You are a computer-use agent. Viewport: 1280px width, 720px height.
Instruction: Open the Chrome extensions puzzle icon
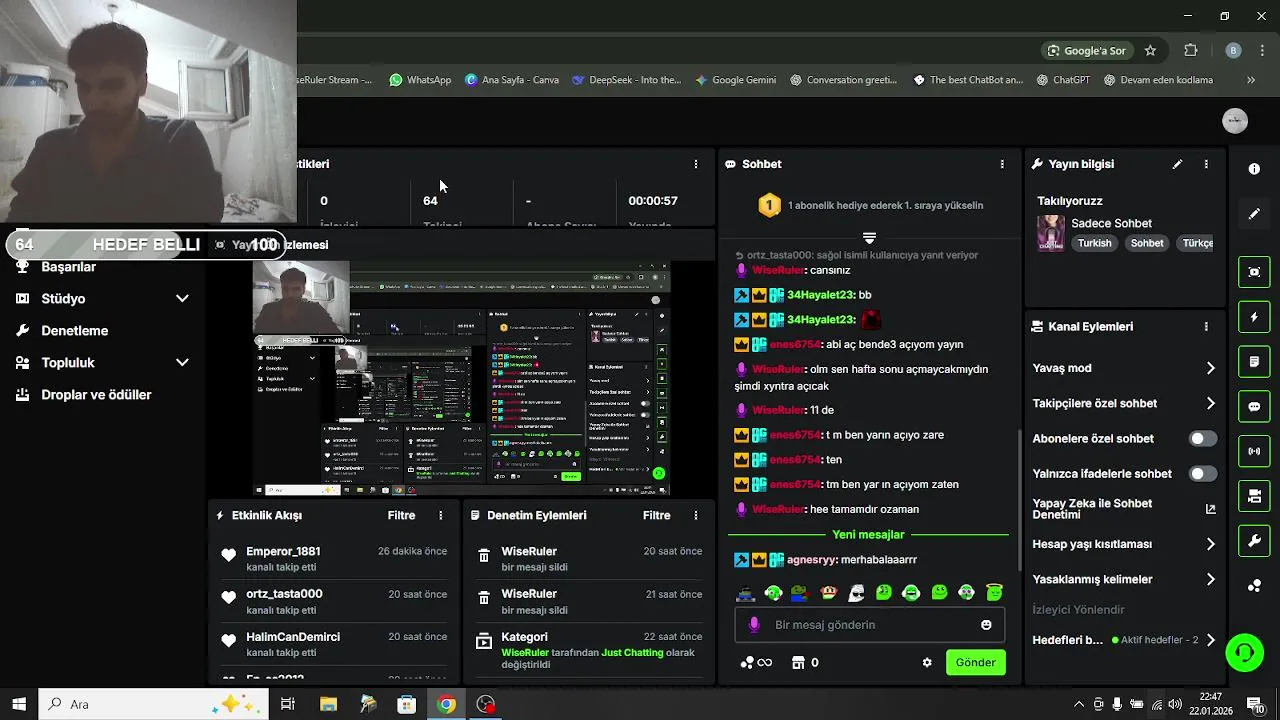click(x=1190, y=51)
